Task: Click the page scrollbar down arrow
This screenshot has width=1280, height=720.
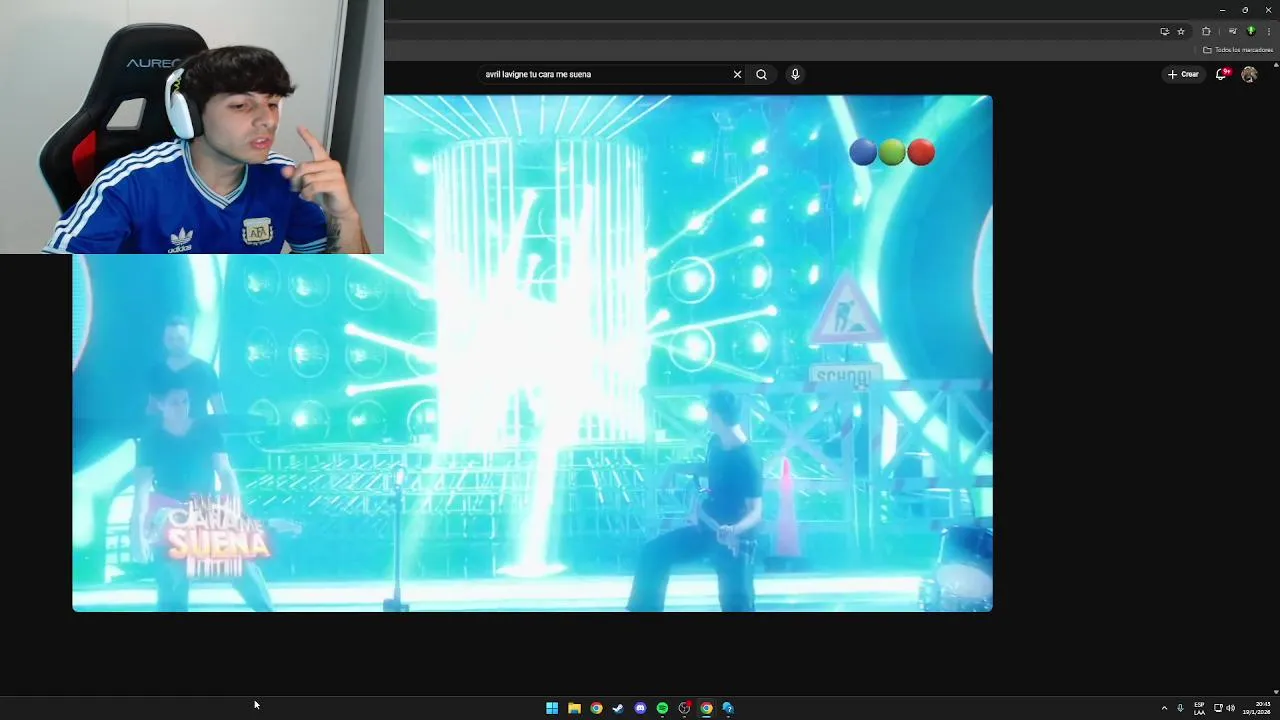Action: [1274, 691]
